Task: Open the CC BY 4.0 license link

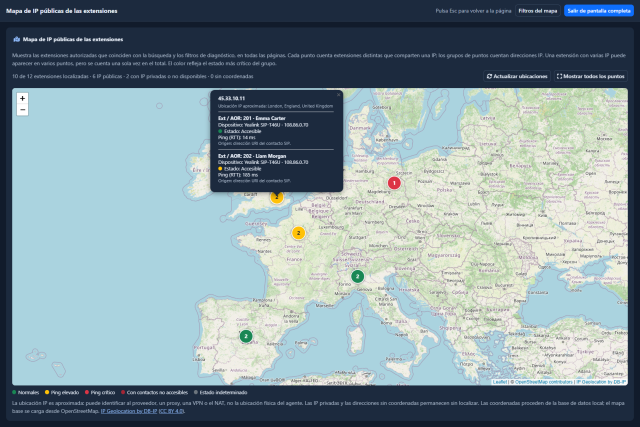Action: (x=171, y=411)
